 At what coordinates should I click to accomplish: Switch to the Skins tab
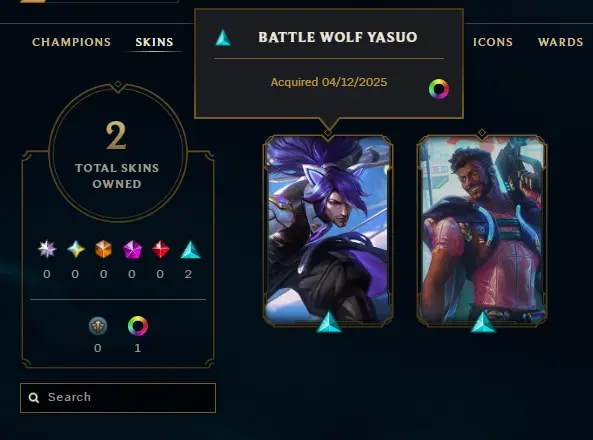pos(154,42)
